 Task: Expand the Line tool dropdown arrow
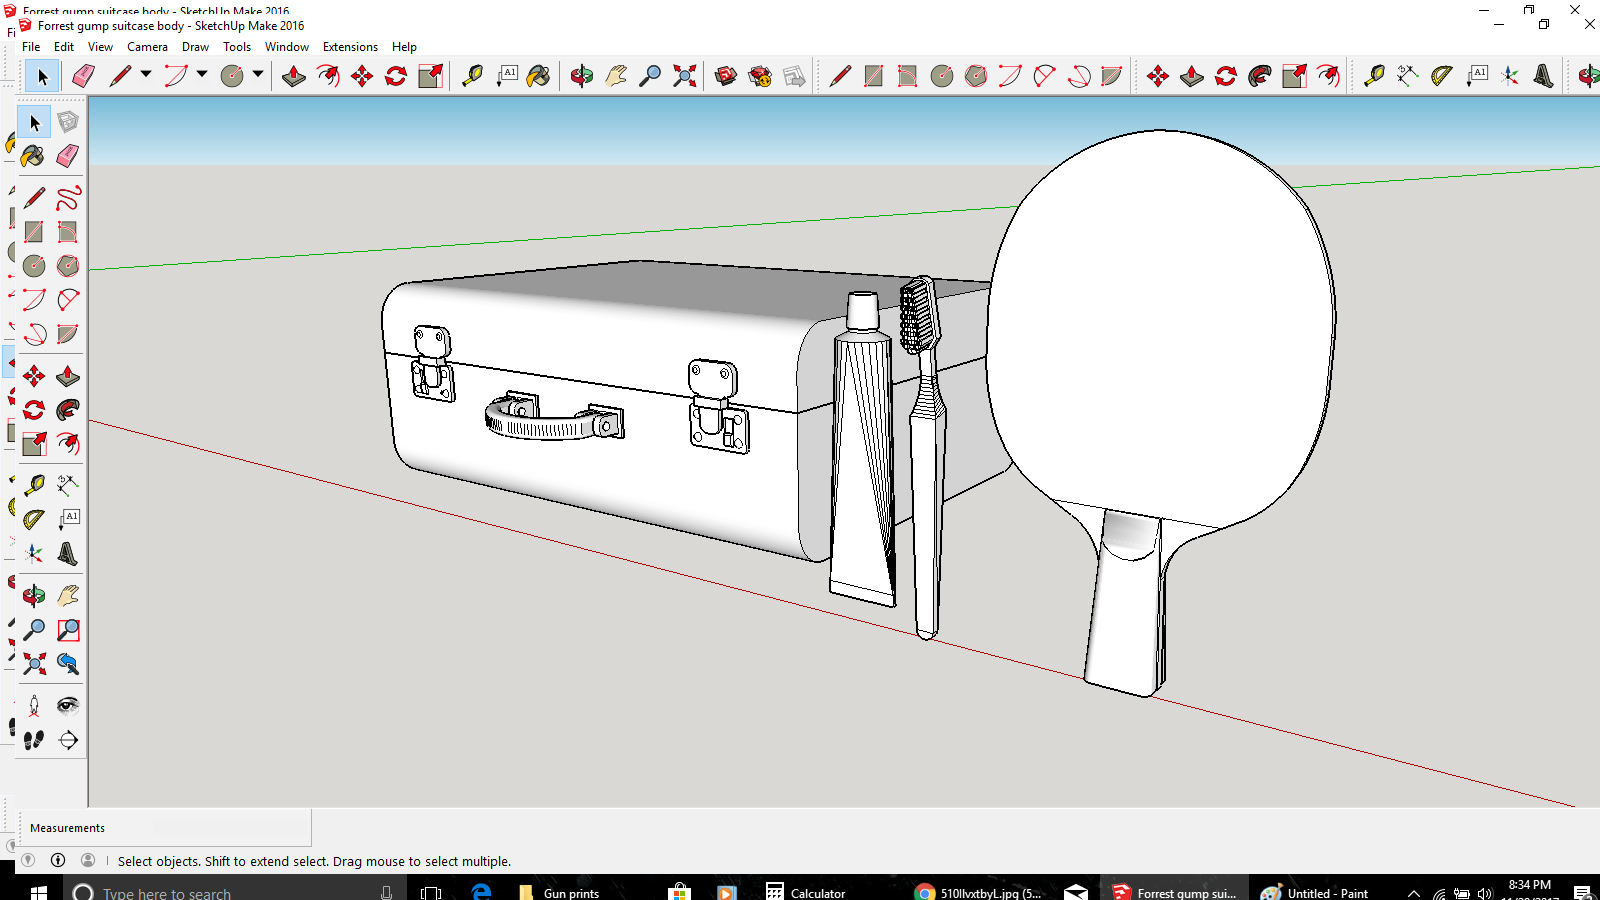(x=146, y=74)
